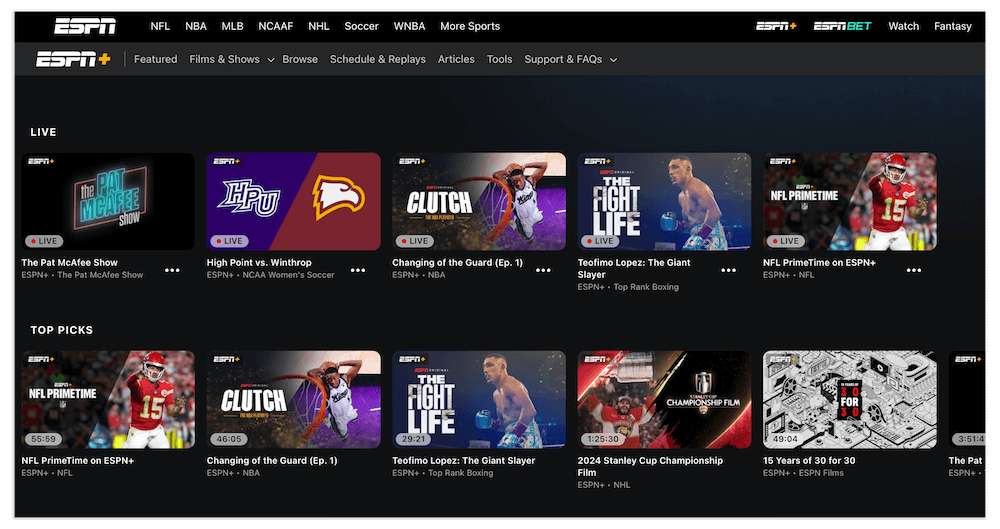
Task: Open more options for live NFL PrimeTime
Action: (914, 270)
